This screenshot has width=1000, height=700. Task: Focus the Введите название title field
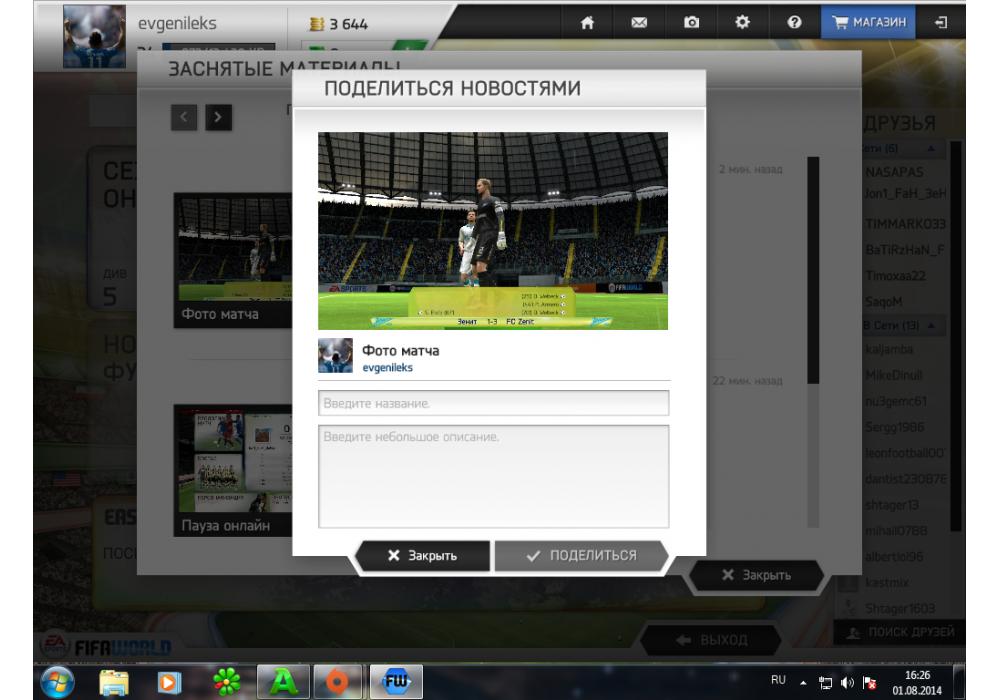tap(494, 403)
